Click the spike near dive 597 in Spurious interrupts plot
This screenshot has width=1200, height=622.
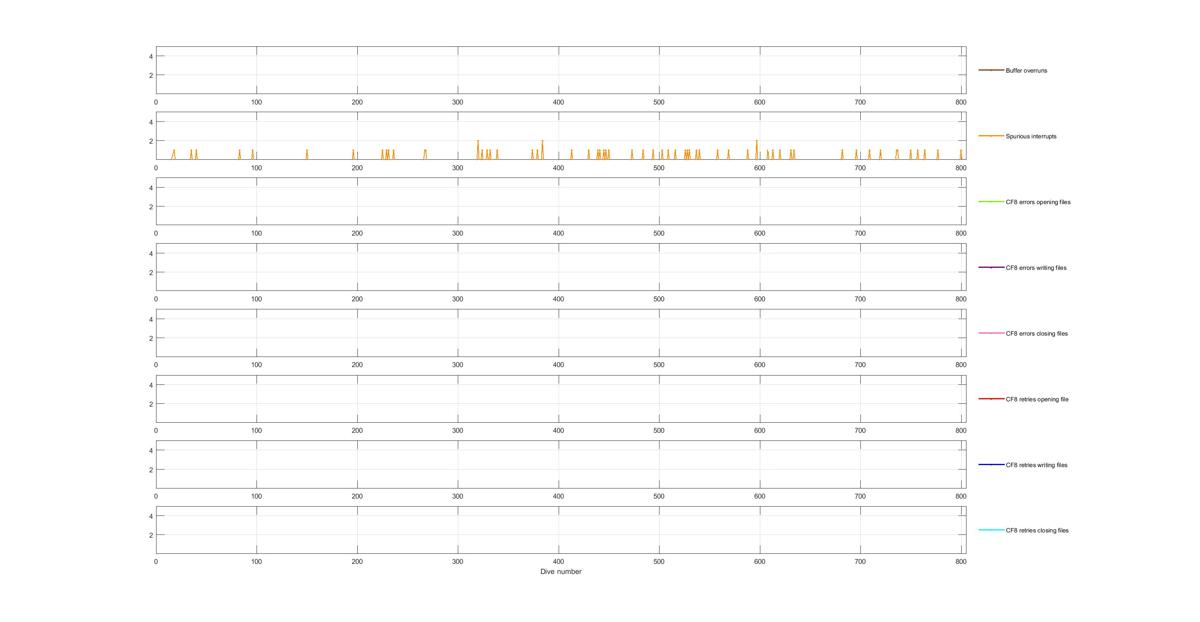[x=757, y=149]
